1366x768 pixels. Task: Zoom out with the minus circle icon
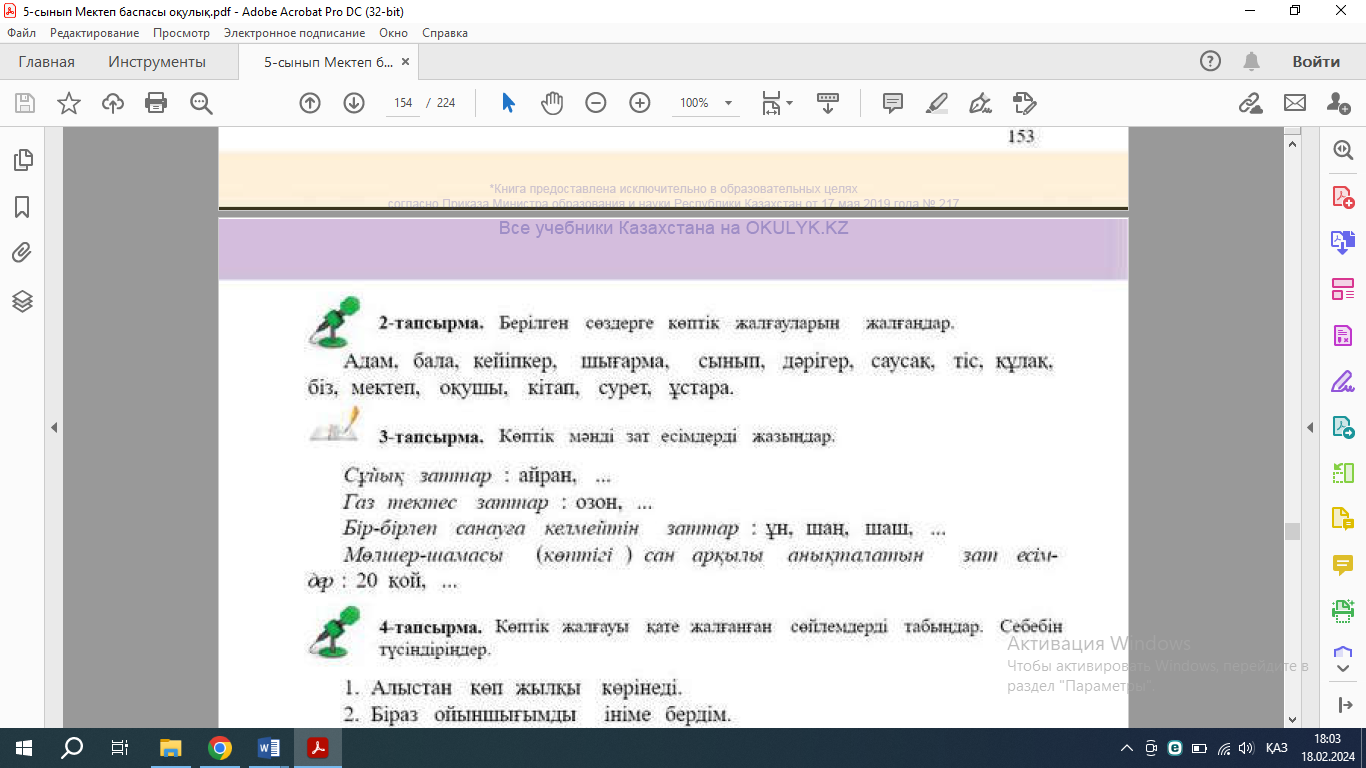596,103
